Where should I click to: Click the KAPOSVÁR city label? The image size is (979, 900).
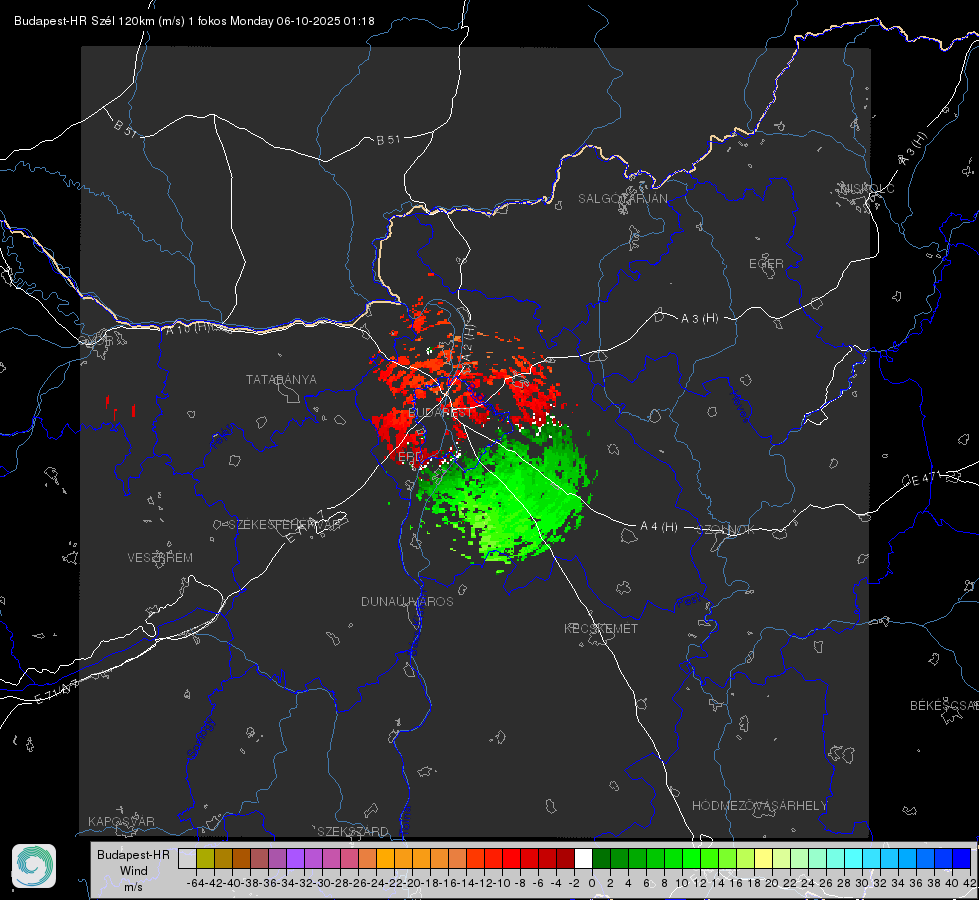121,821
